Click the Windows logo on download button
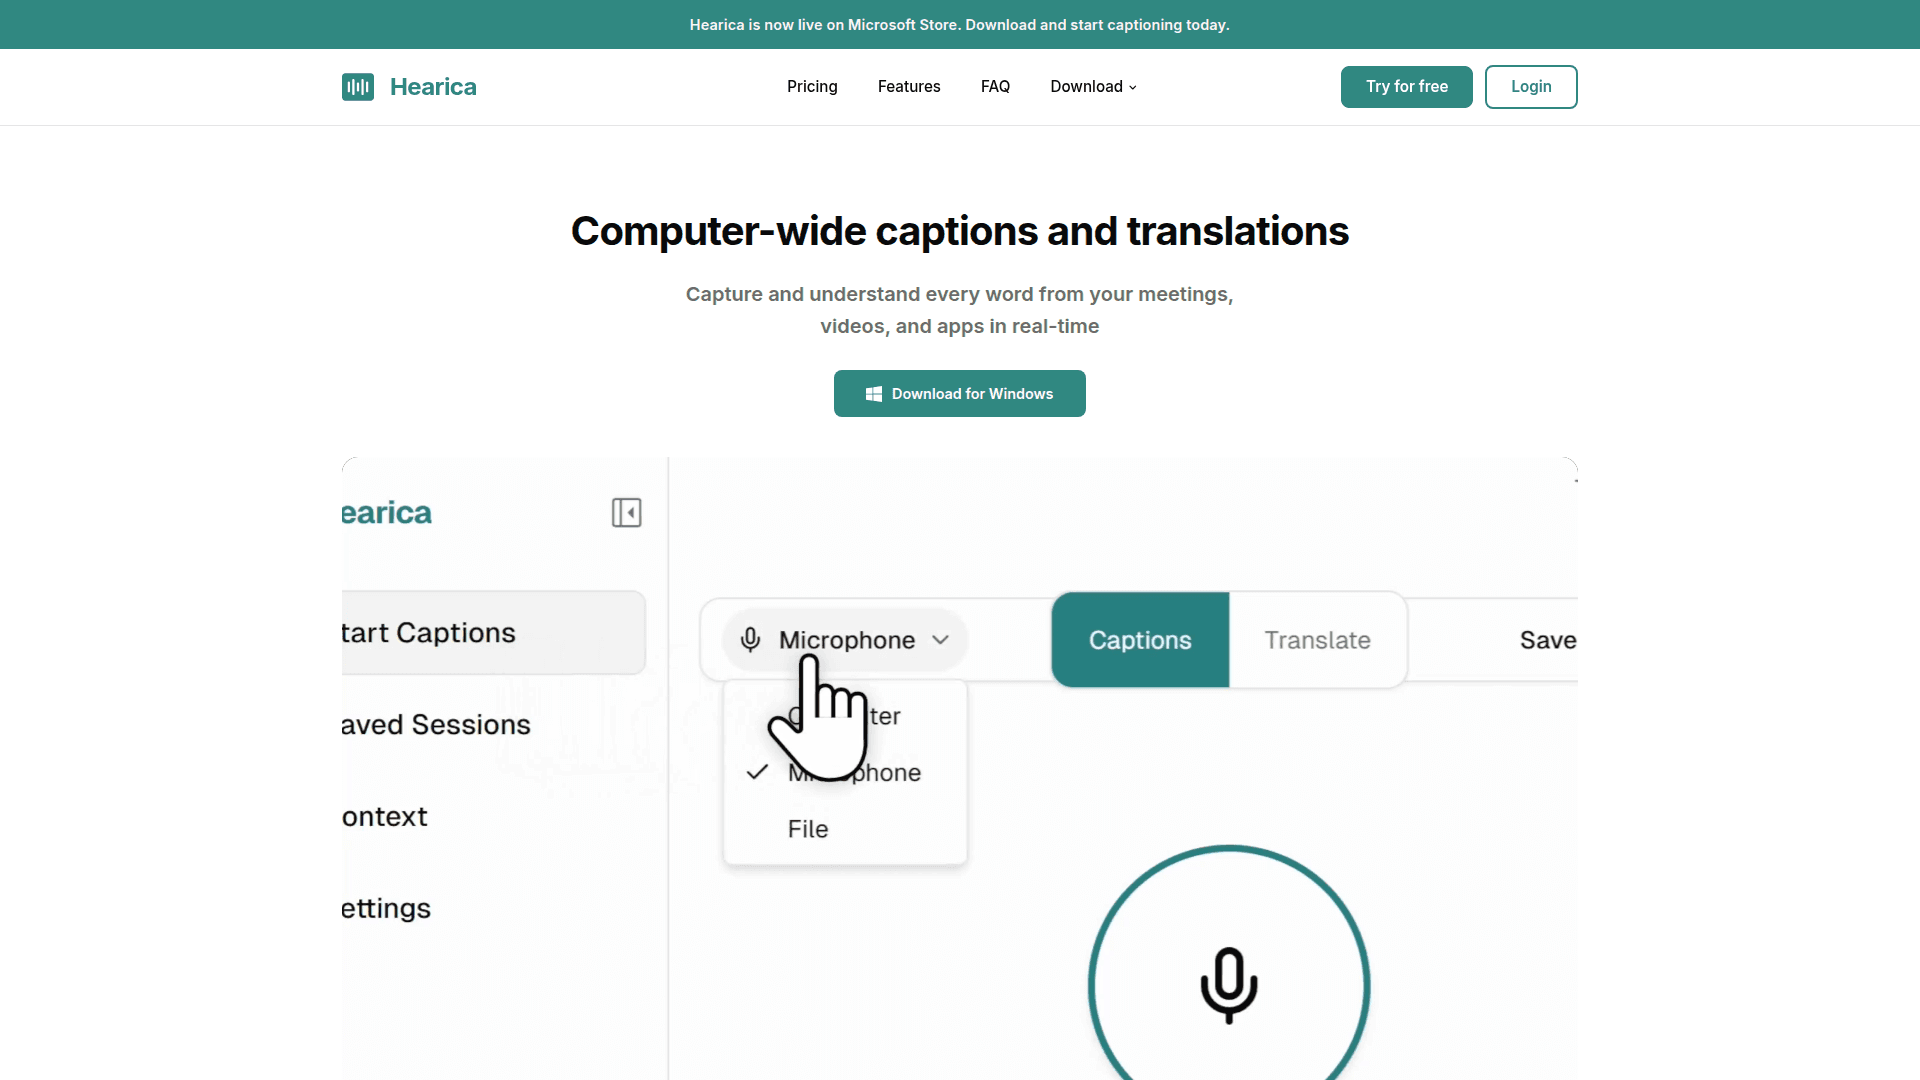1920x1080 pixels. (x=873, y=394)
